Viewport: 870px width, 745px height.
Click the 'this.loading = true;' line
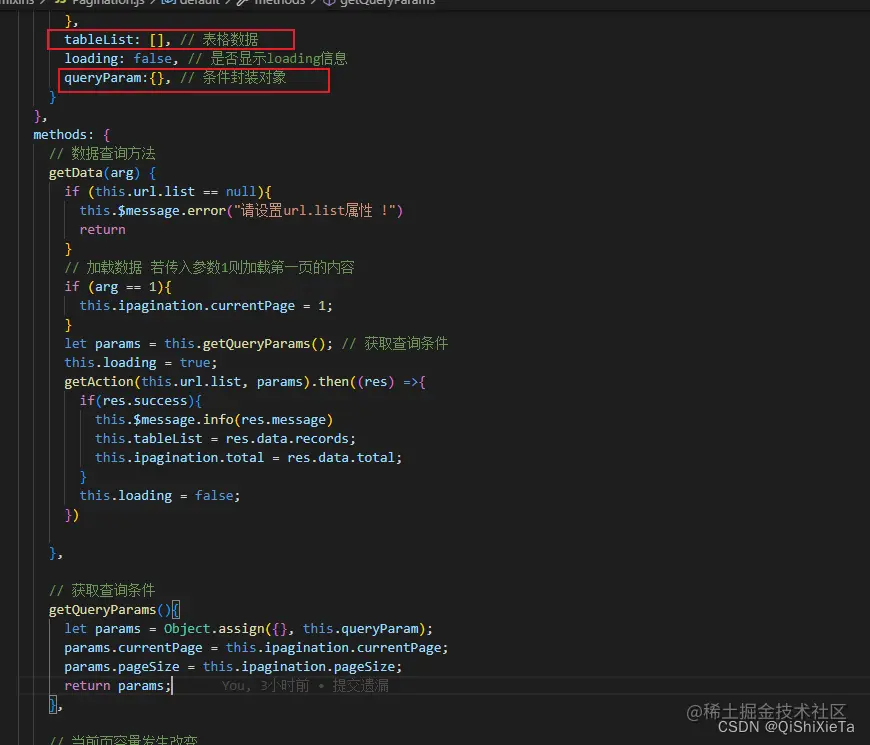pyautogui.click(x=140, y=363)
